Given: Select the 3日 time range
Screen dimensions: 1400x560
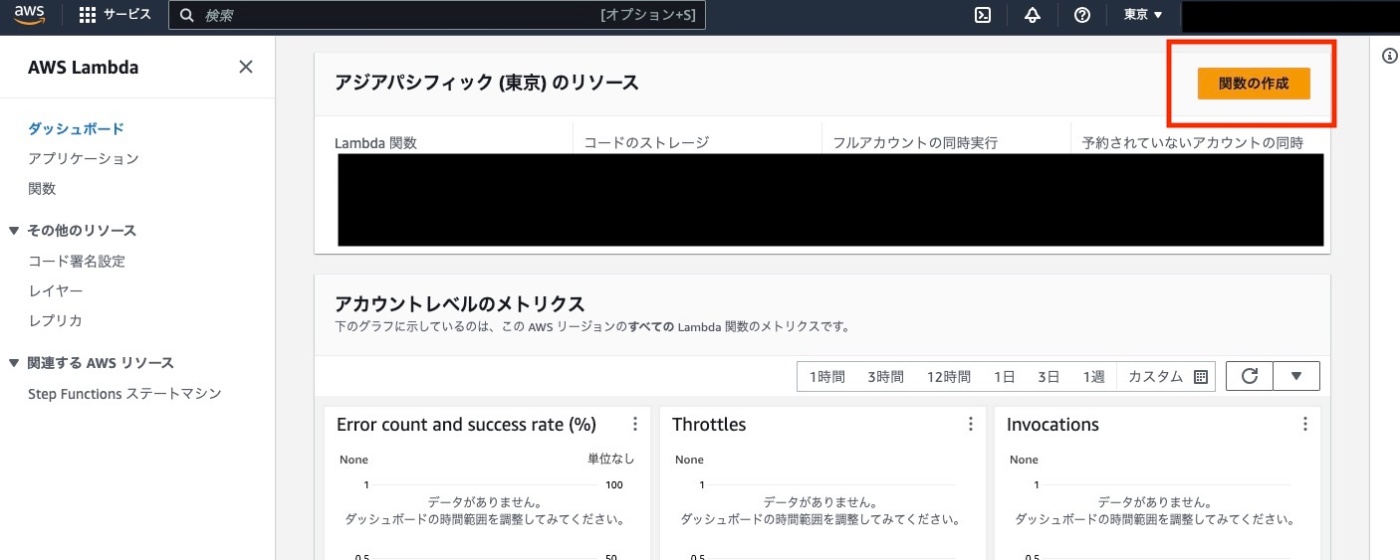Looking at the screenshot, I should tap(1048, 377).
